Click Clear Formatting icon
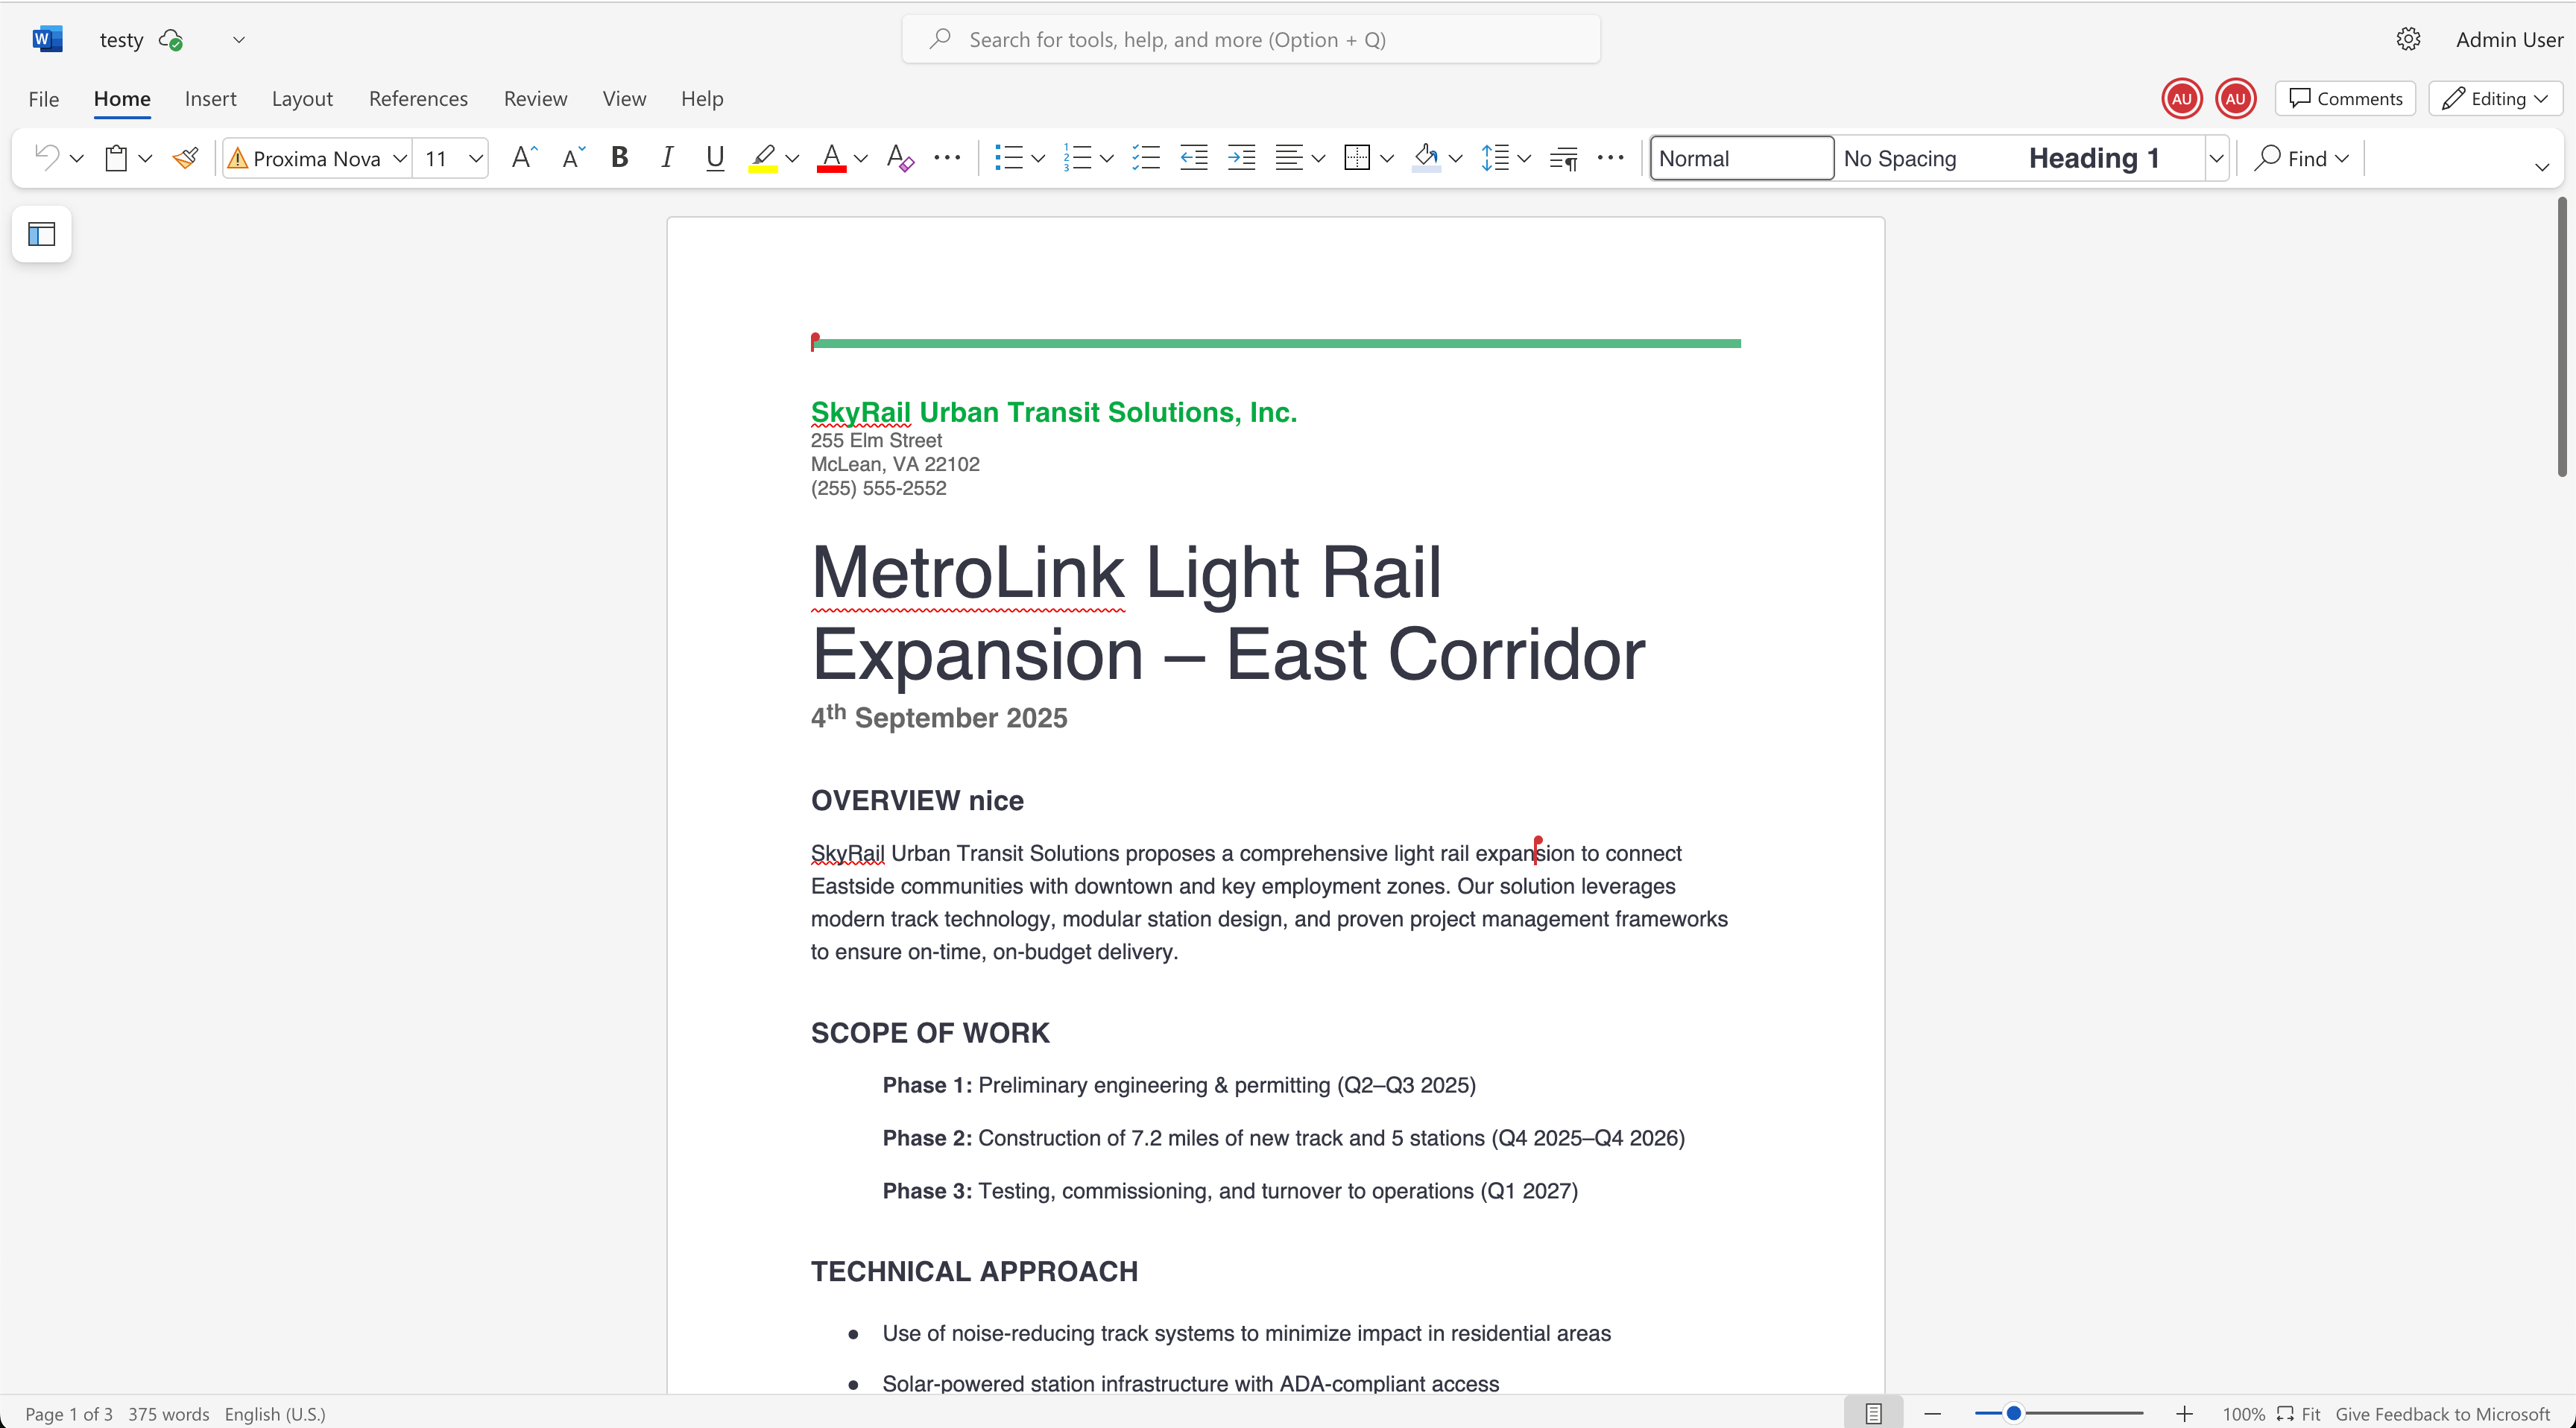 coord(899,158)
